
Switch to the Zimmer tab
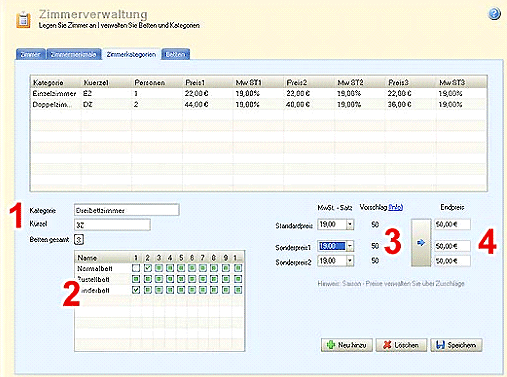(31, 54)
